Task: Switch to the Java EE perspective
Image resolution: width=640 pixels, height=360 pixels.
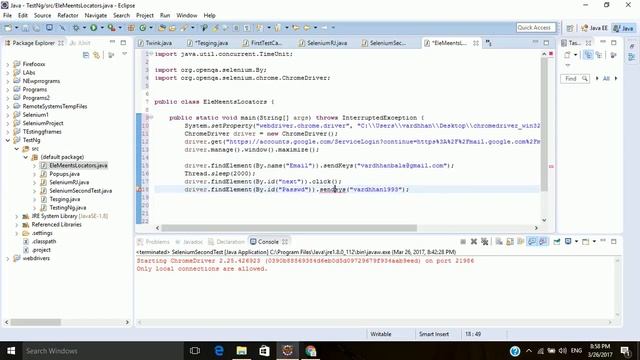Action: tap(594, 28)
